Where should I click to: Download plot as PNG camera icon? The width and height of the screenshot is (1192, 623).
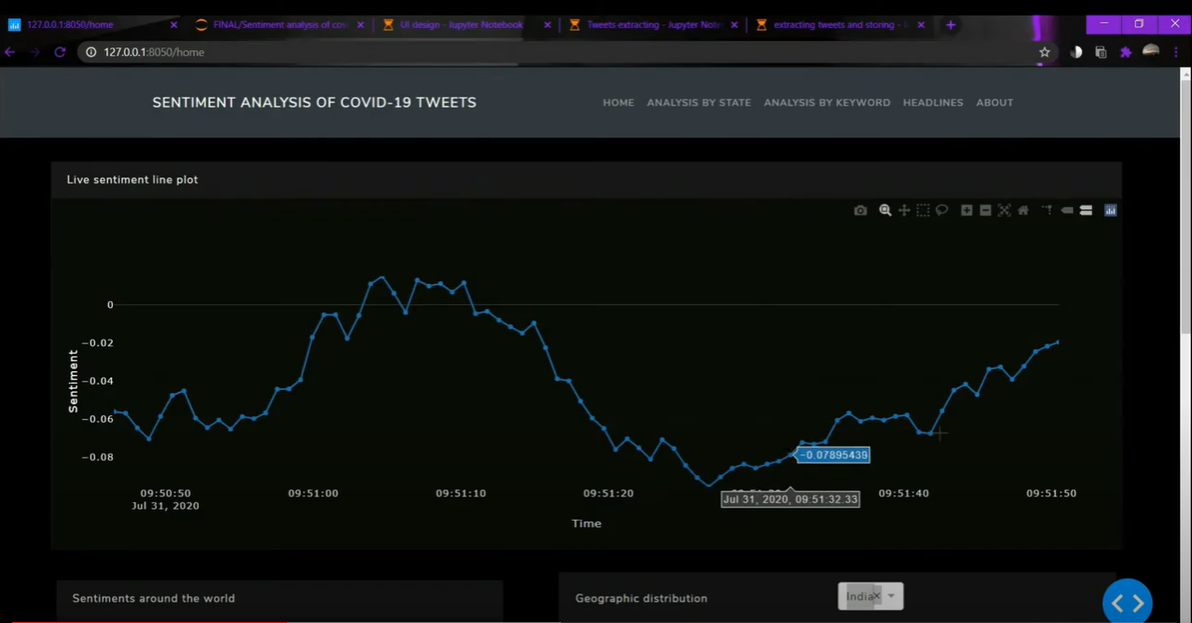coord(861,210)
